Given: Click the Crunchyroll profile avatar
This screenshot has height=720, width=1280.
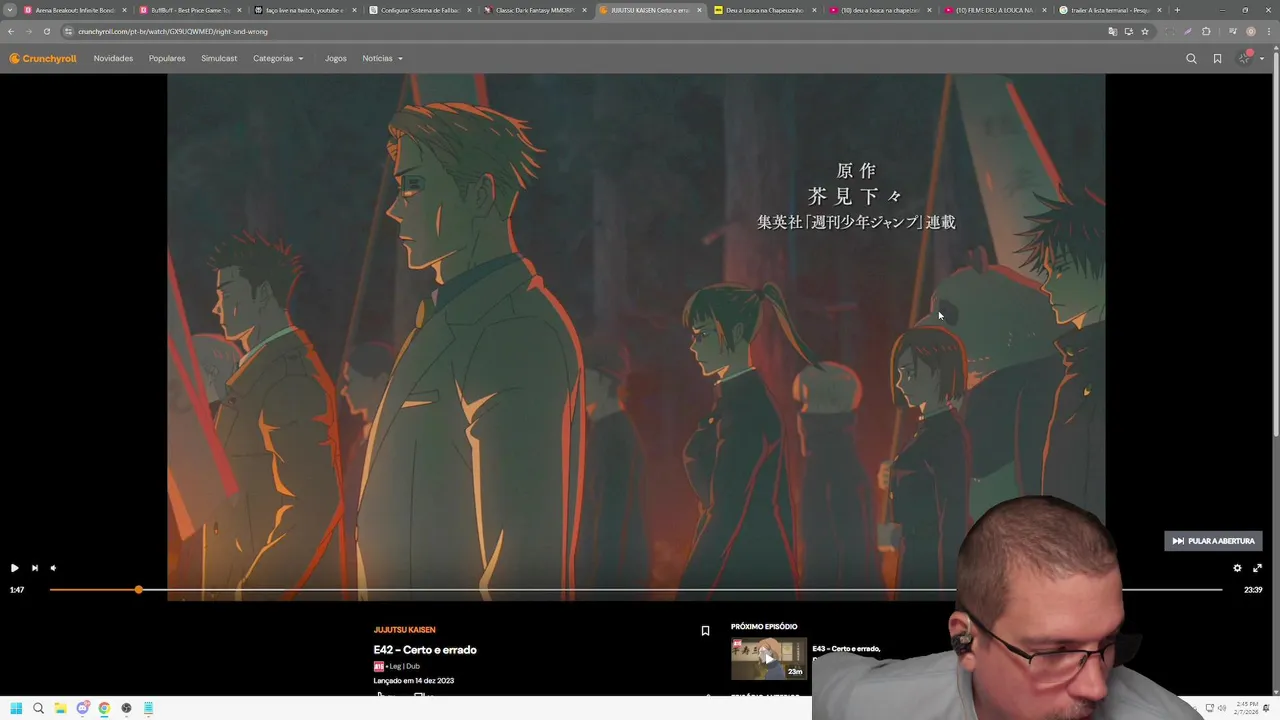Looking at the screenshot, I should pyautogui.click(x=1245, y=59).
